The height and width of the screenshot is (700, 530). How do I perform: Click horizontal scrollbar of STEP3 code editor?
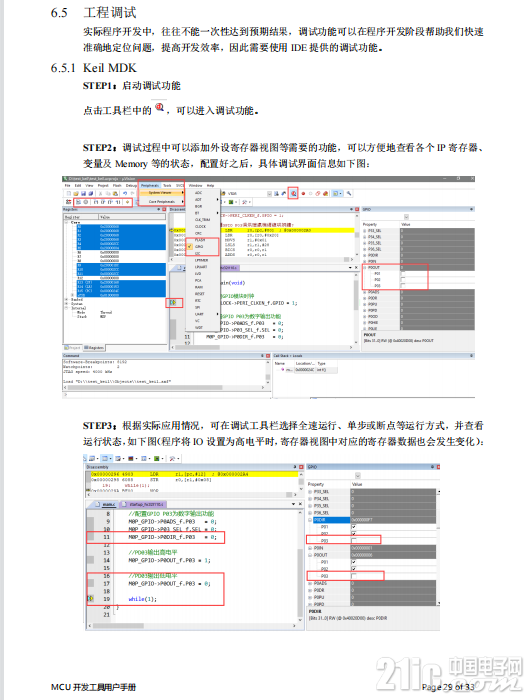point(191,626)
